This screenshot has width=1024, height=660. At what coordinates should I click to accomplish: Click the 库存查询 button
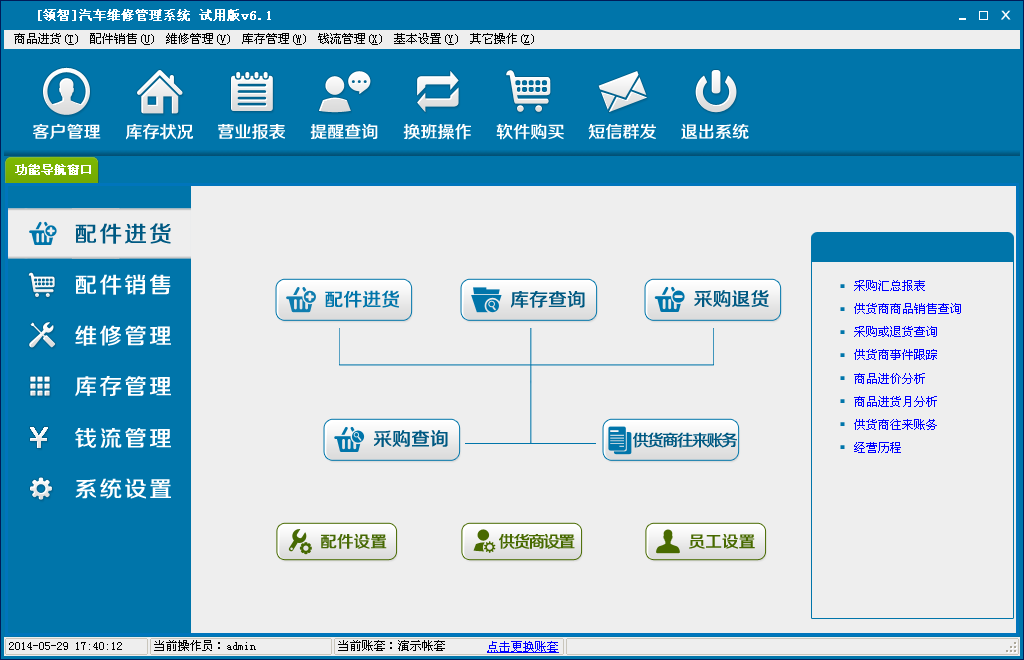pos(528,300)
